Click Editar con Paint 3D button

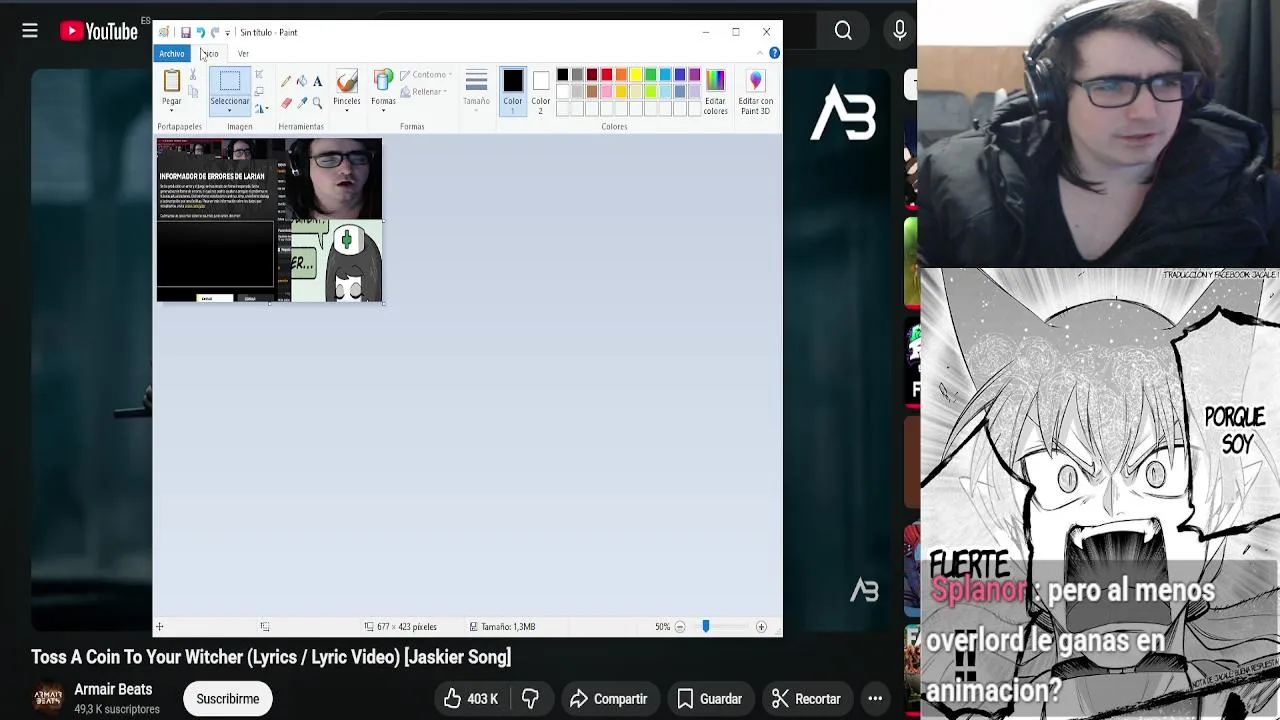pos(755,91)
